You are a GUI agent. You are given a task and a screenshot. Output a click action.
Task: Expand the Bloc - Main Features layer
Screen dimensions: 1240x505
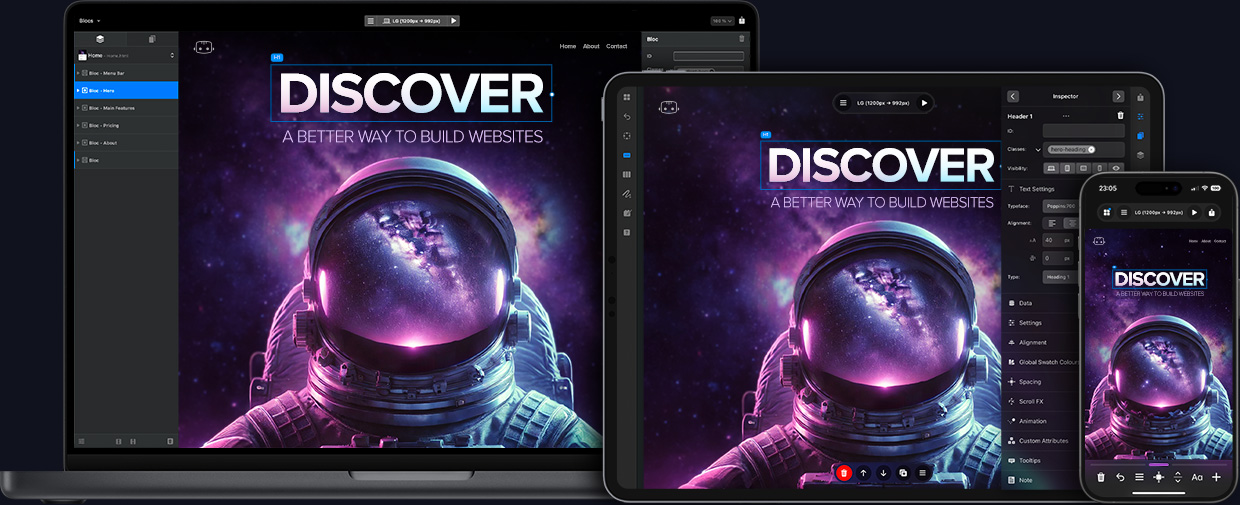(78, 108)
